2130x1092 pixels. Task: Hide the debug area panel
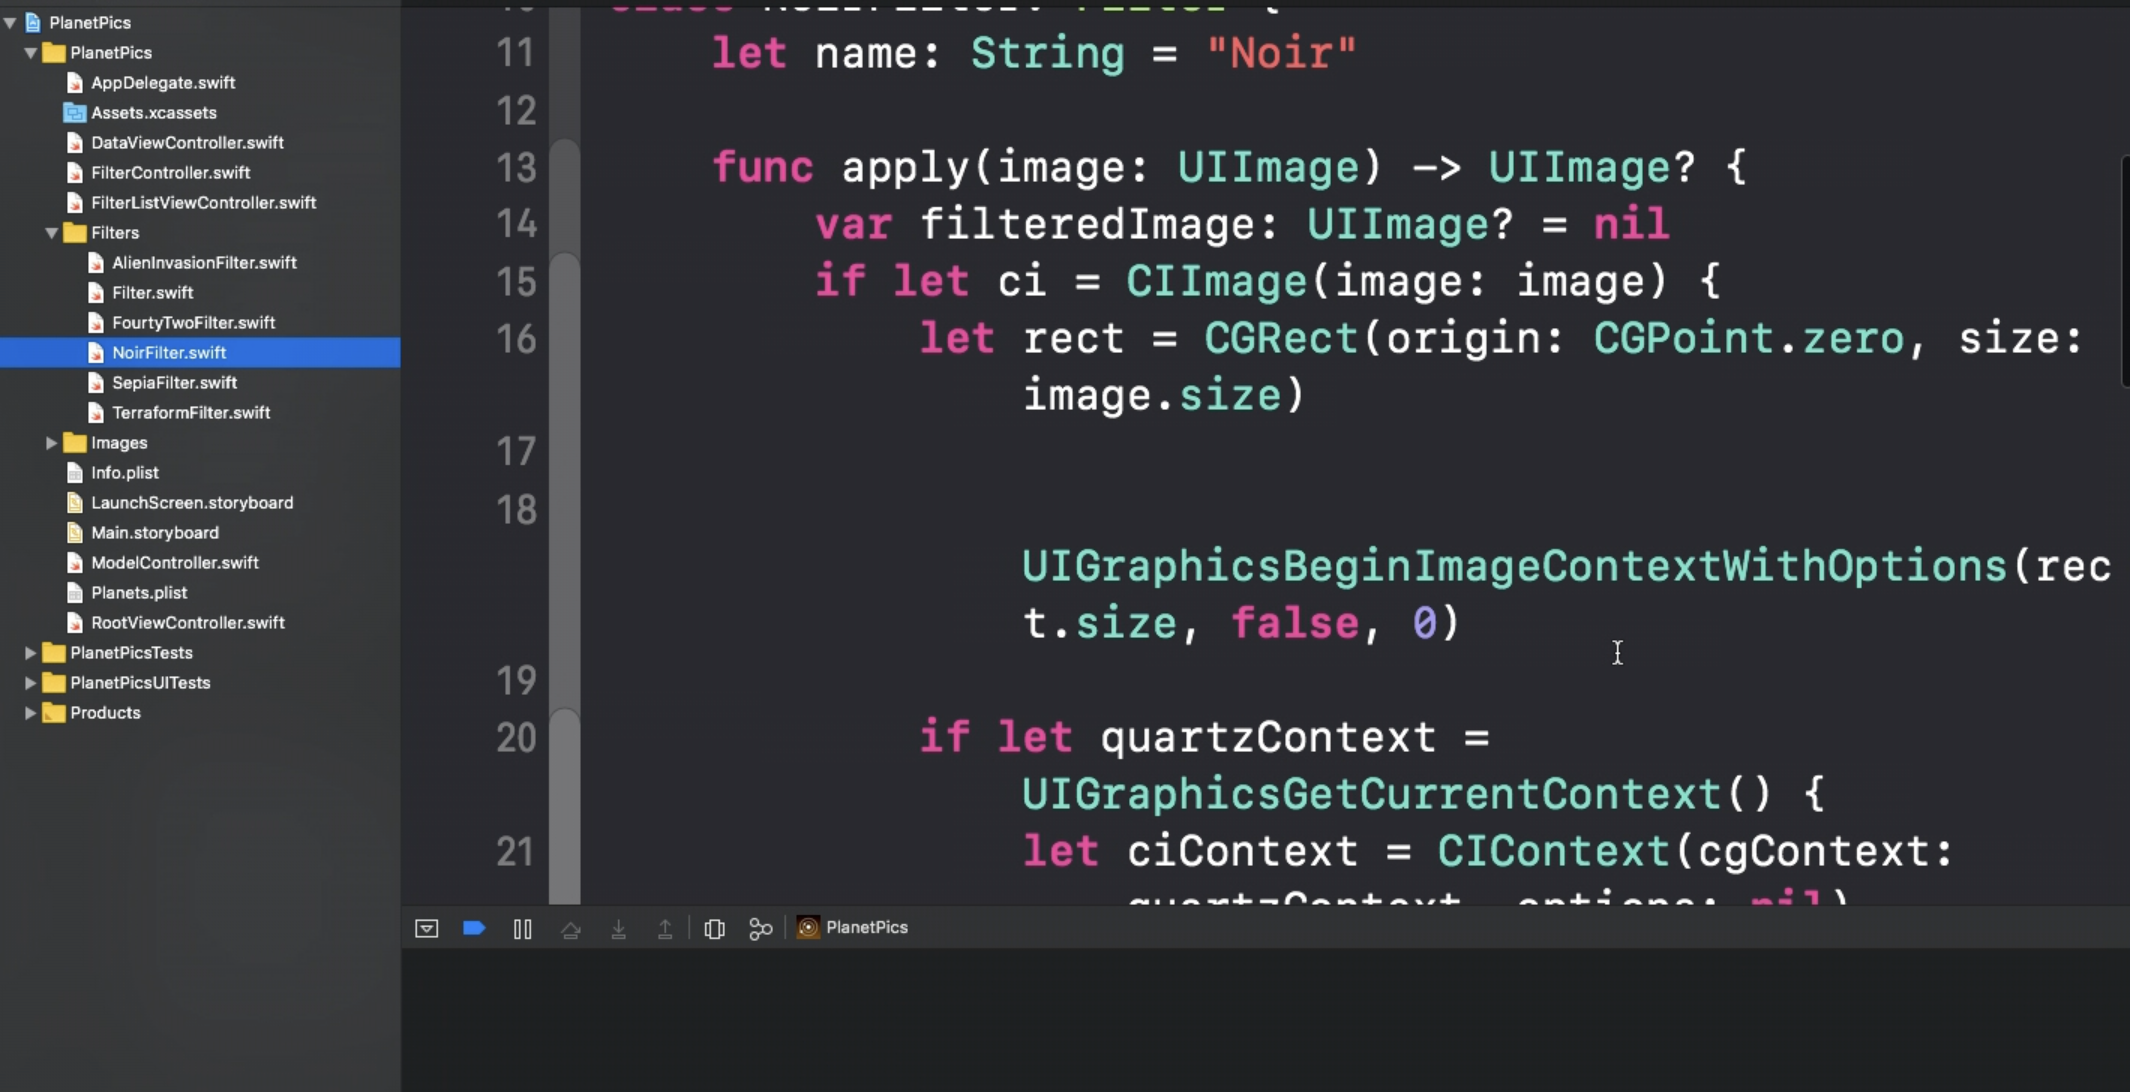[x=426, y=928]
